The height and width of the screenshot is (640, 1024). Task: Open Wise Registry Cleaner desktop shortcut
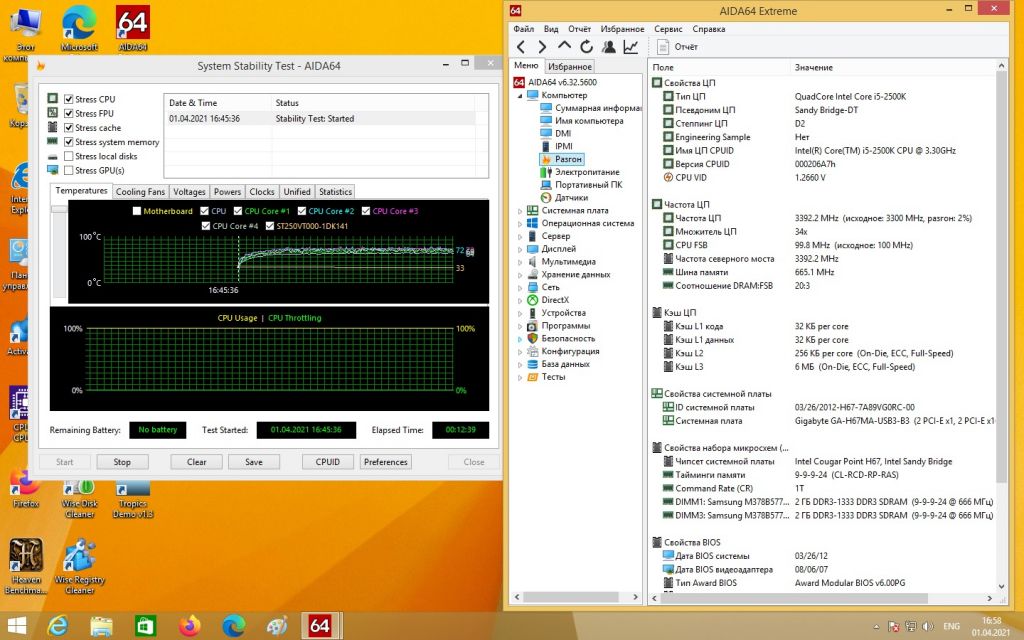80,566
